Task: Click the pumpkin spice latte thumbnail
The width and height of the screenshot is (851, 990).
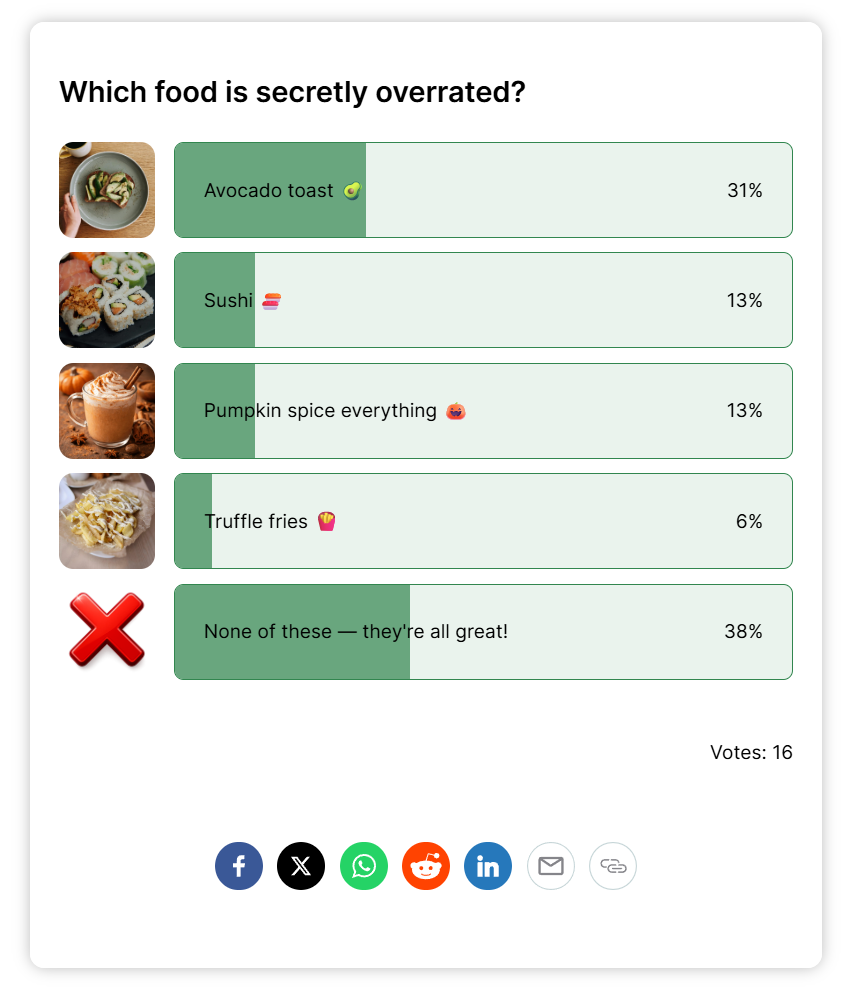Action: [107, 411]
